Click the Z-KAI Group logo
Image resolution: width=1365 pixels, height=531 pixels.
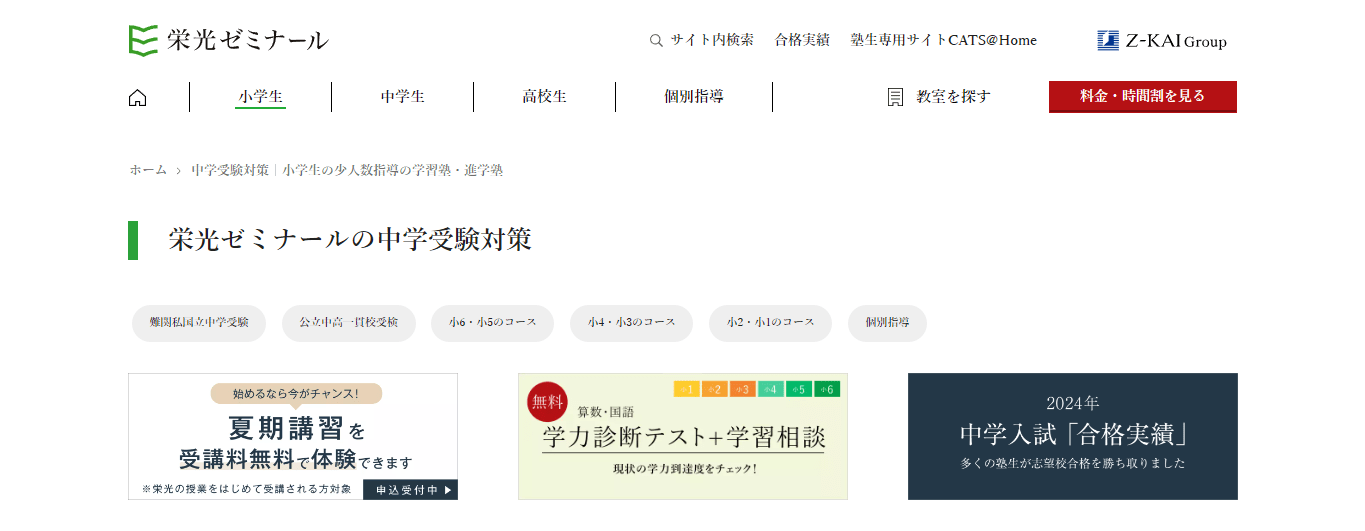[x=1161, y=41]
